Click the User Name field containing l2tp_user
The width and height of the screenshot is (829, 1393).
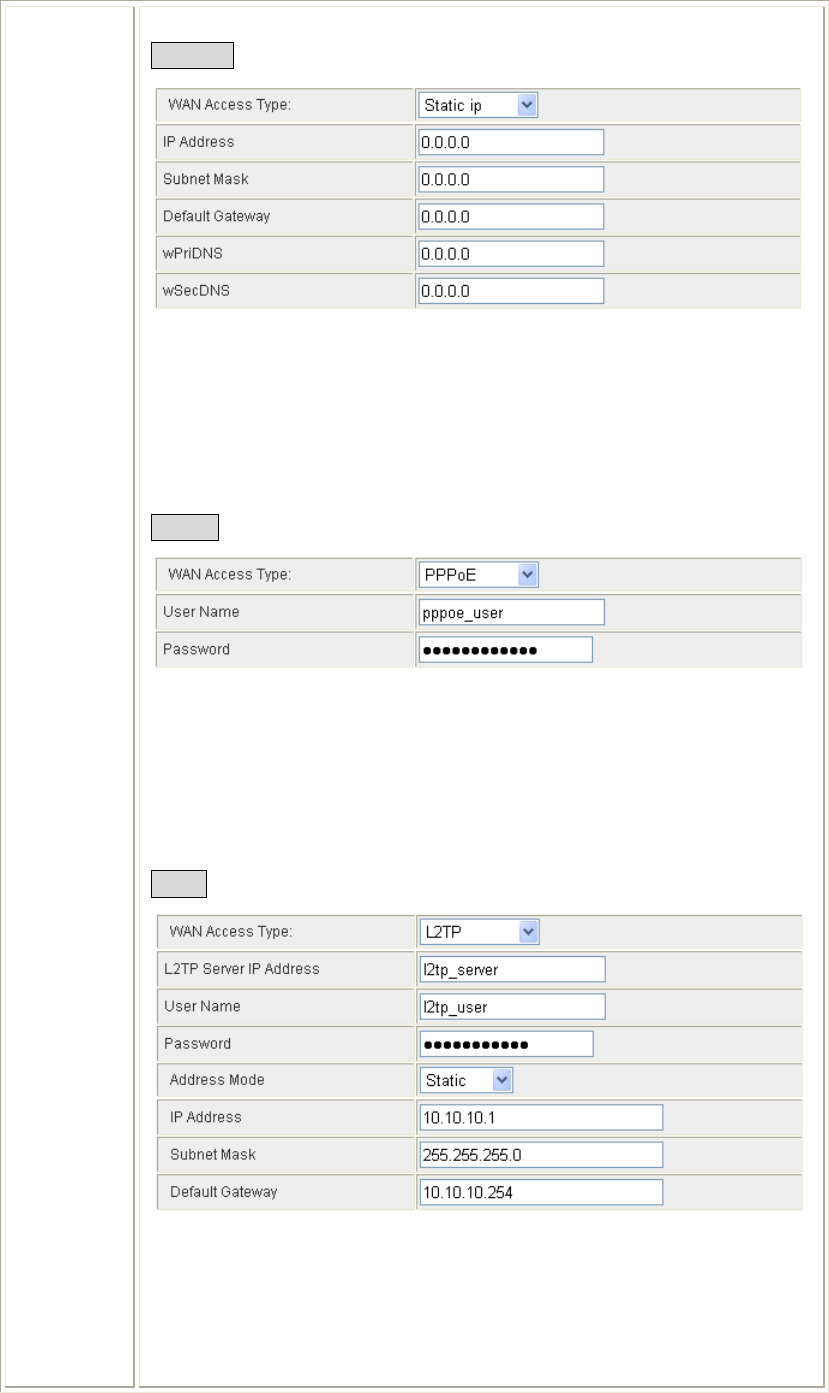511,1006
